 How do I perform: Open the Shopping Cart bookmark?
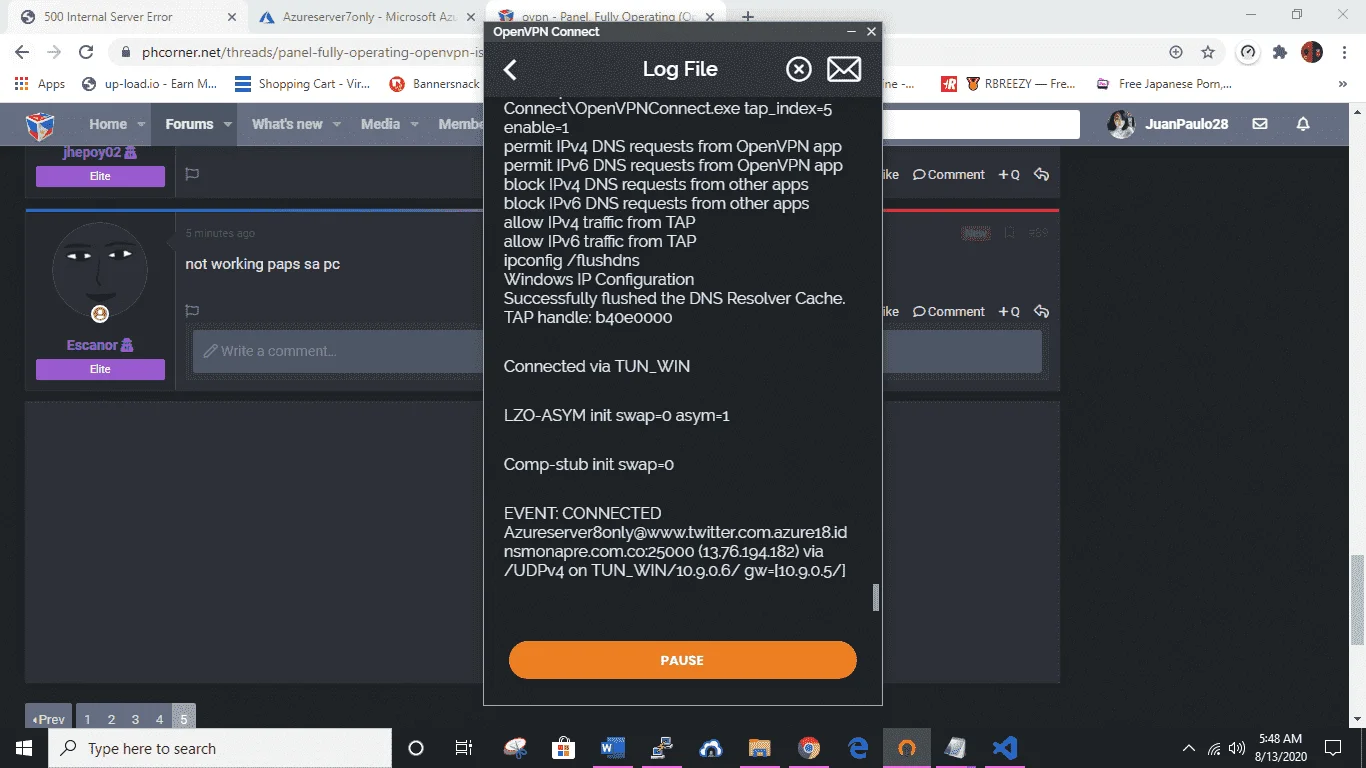click(304, 84)
